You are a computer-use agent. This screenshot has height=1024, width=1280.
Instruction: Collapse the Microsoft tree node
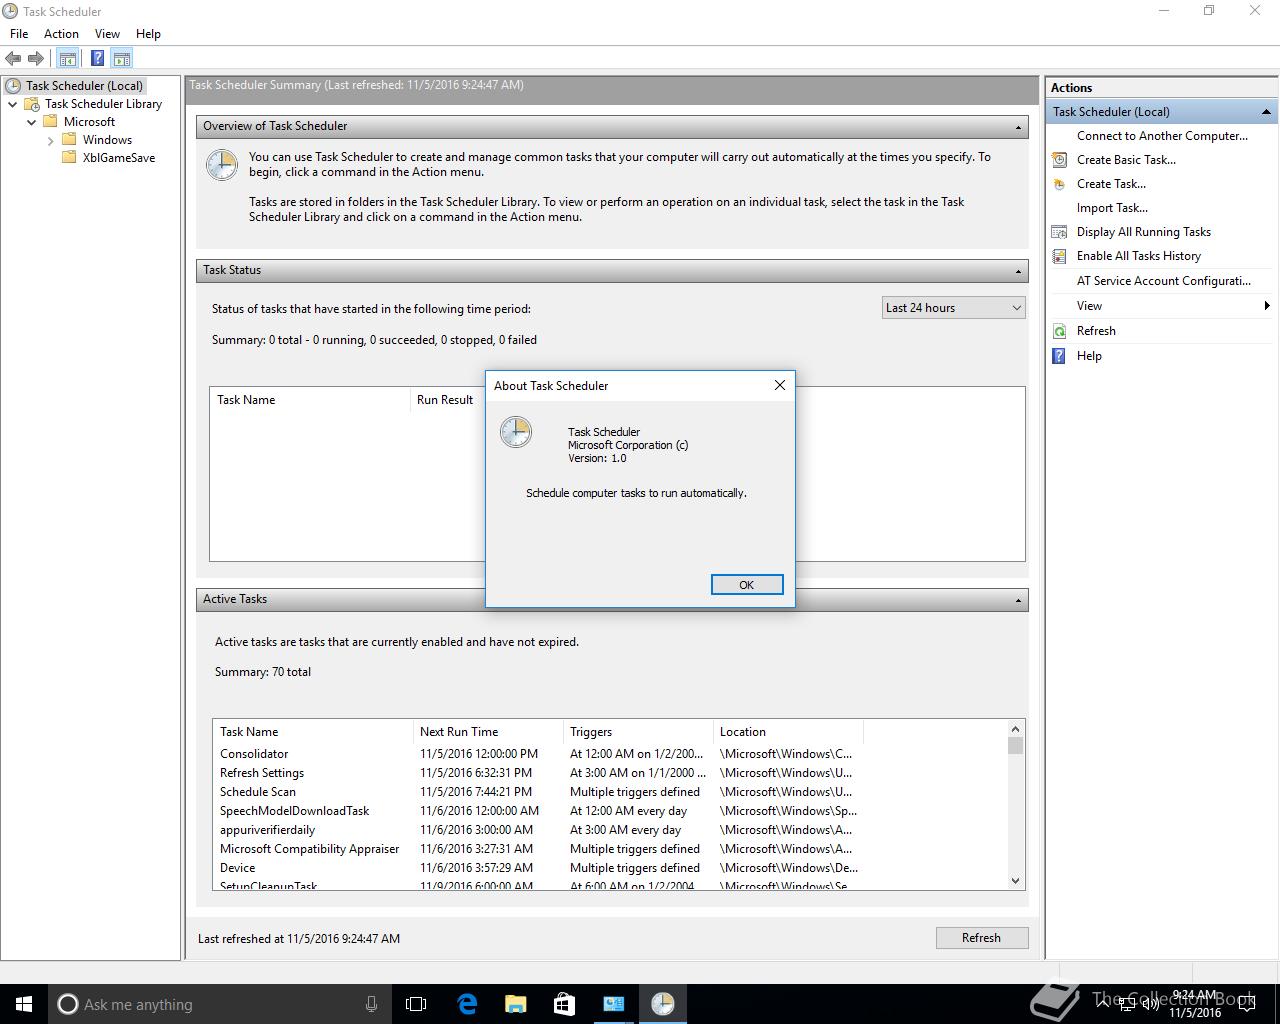click(31, 122)
